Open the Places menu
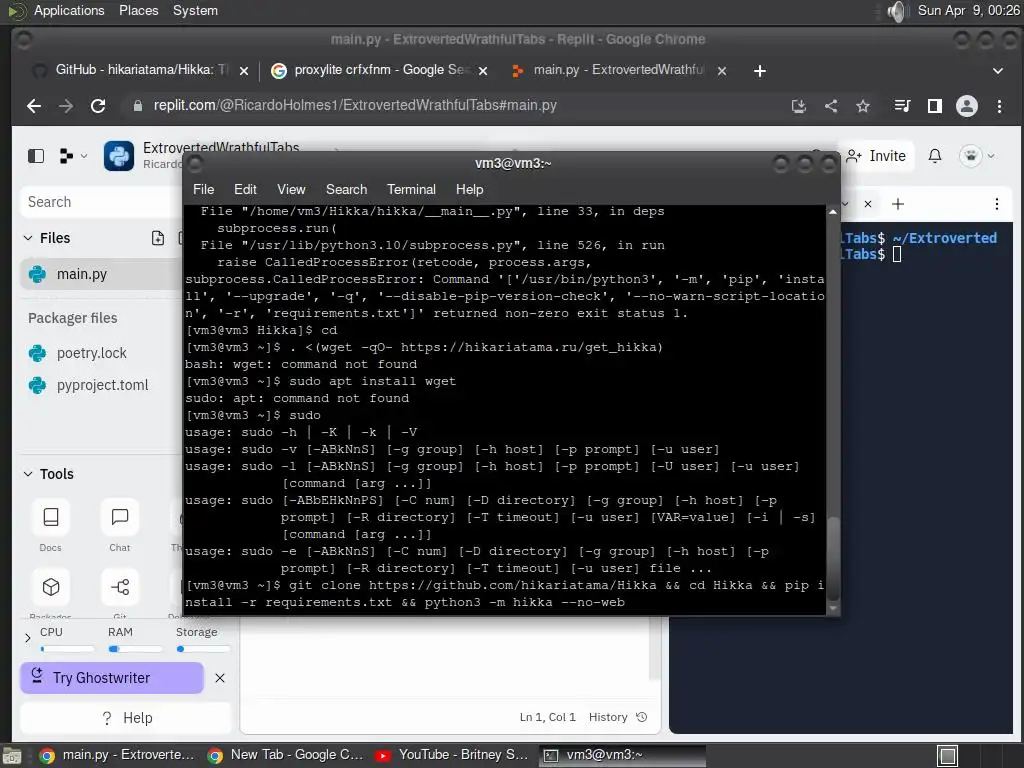 coord(138,10)
